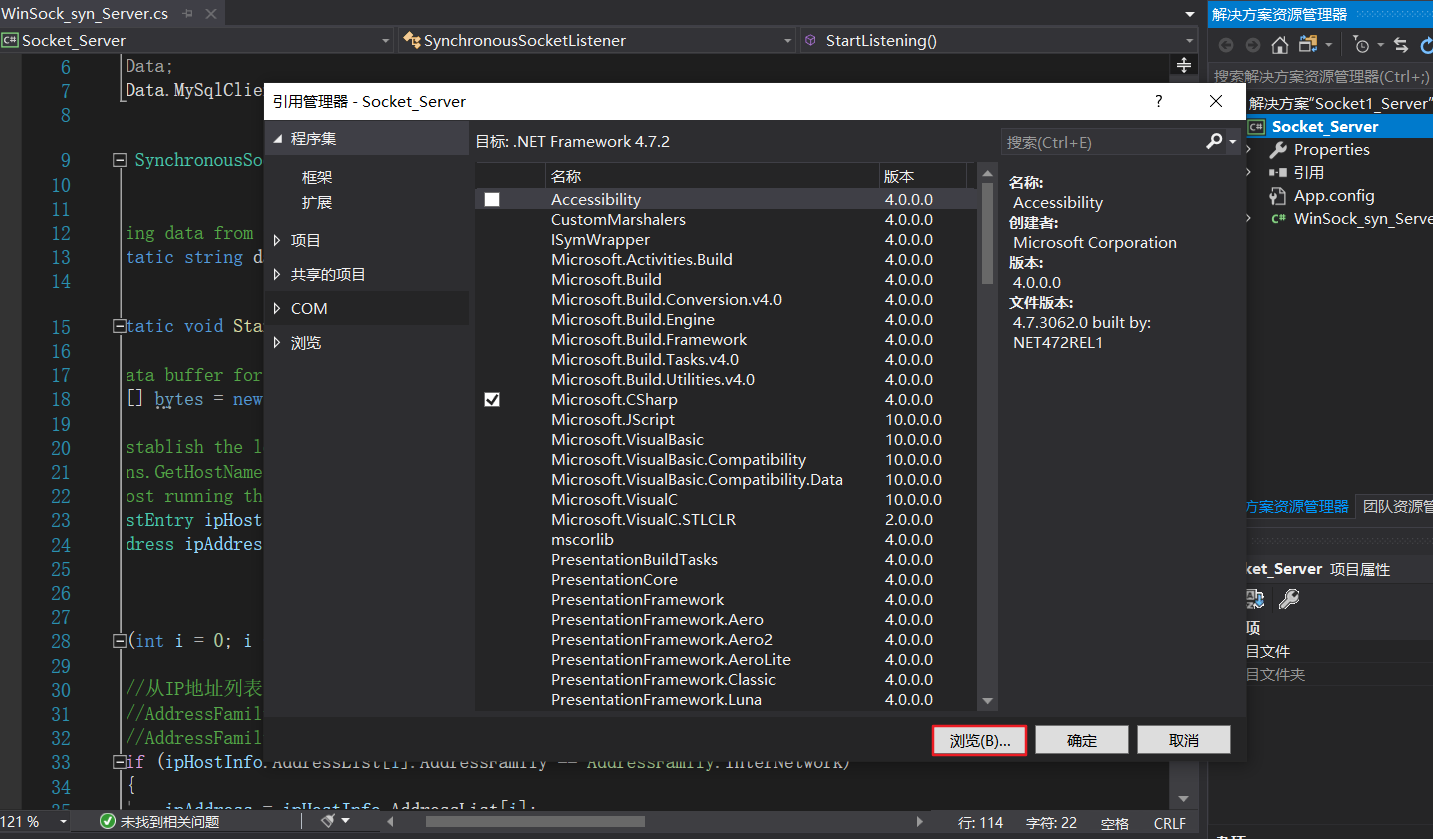Sort list by the 名称 column header
1433x839 pixels.
click(x=712, y=176)
